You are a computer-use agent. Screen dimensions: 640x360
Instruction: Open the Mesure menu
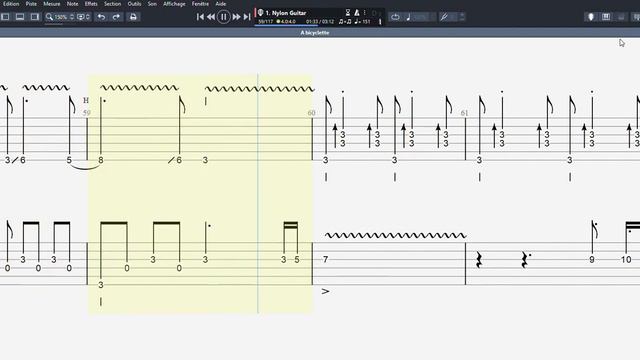coord(52,4)
